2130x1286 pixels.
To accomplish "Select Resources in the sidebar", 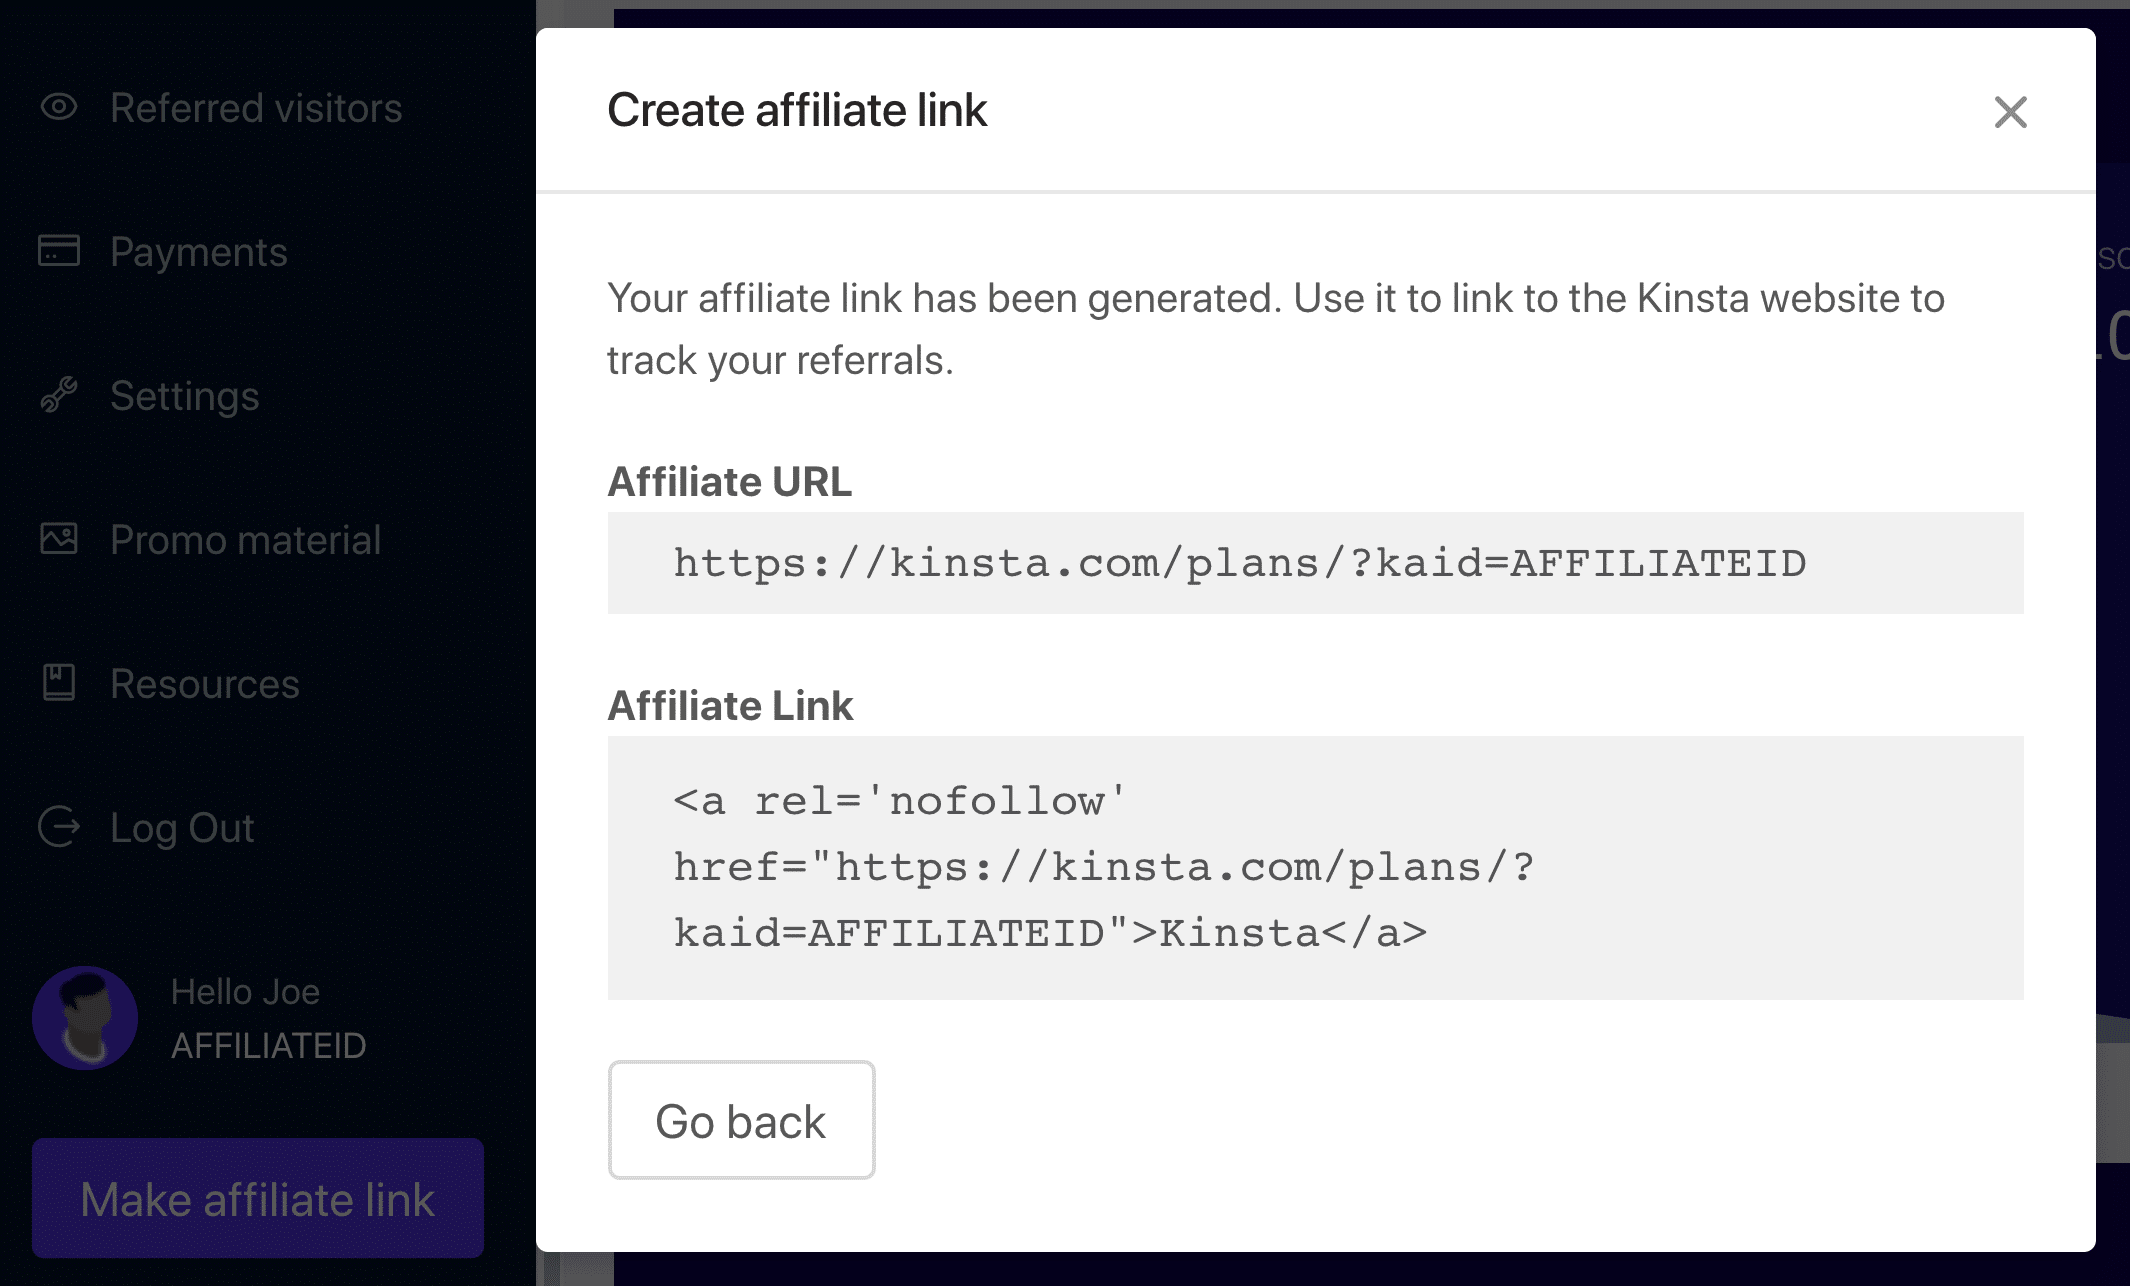I will pos(205,684).
